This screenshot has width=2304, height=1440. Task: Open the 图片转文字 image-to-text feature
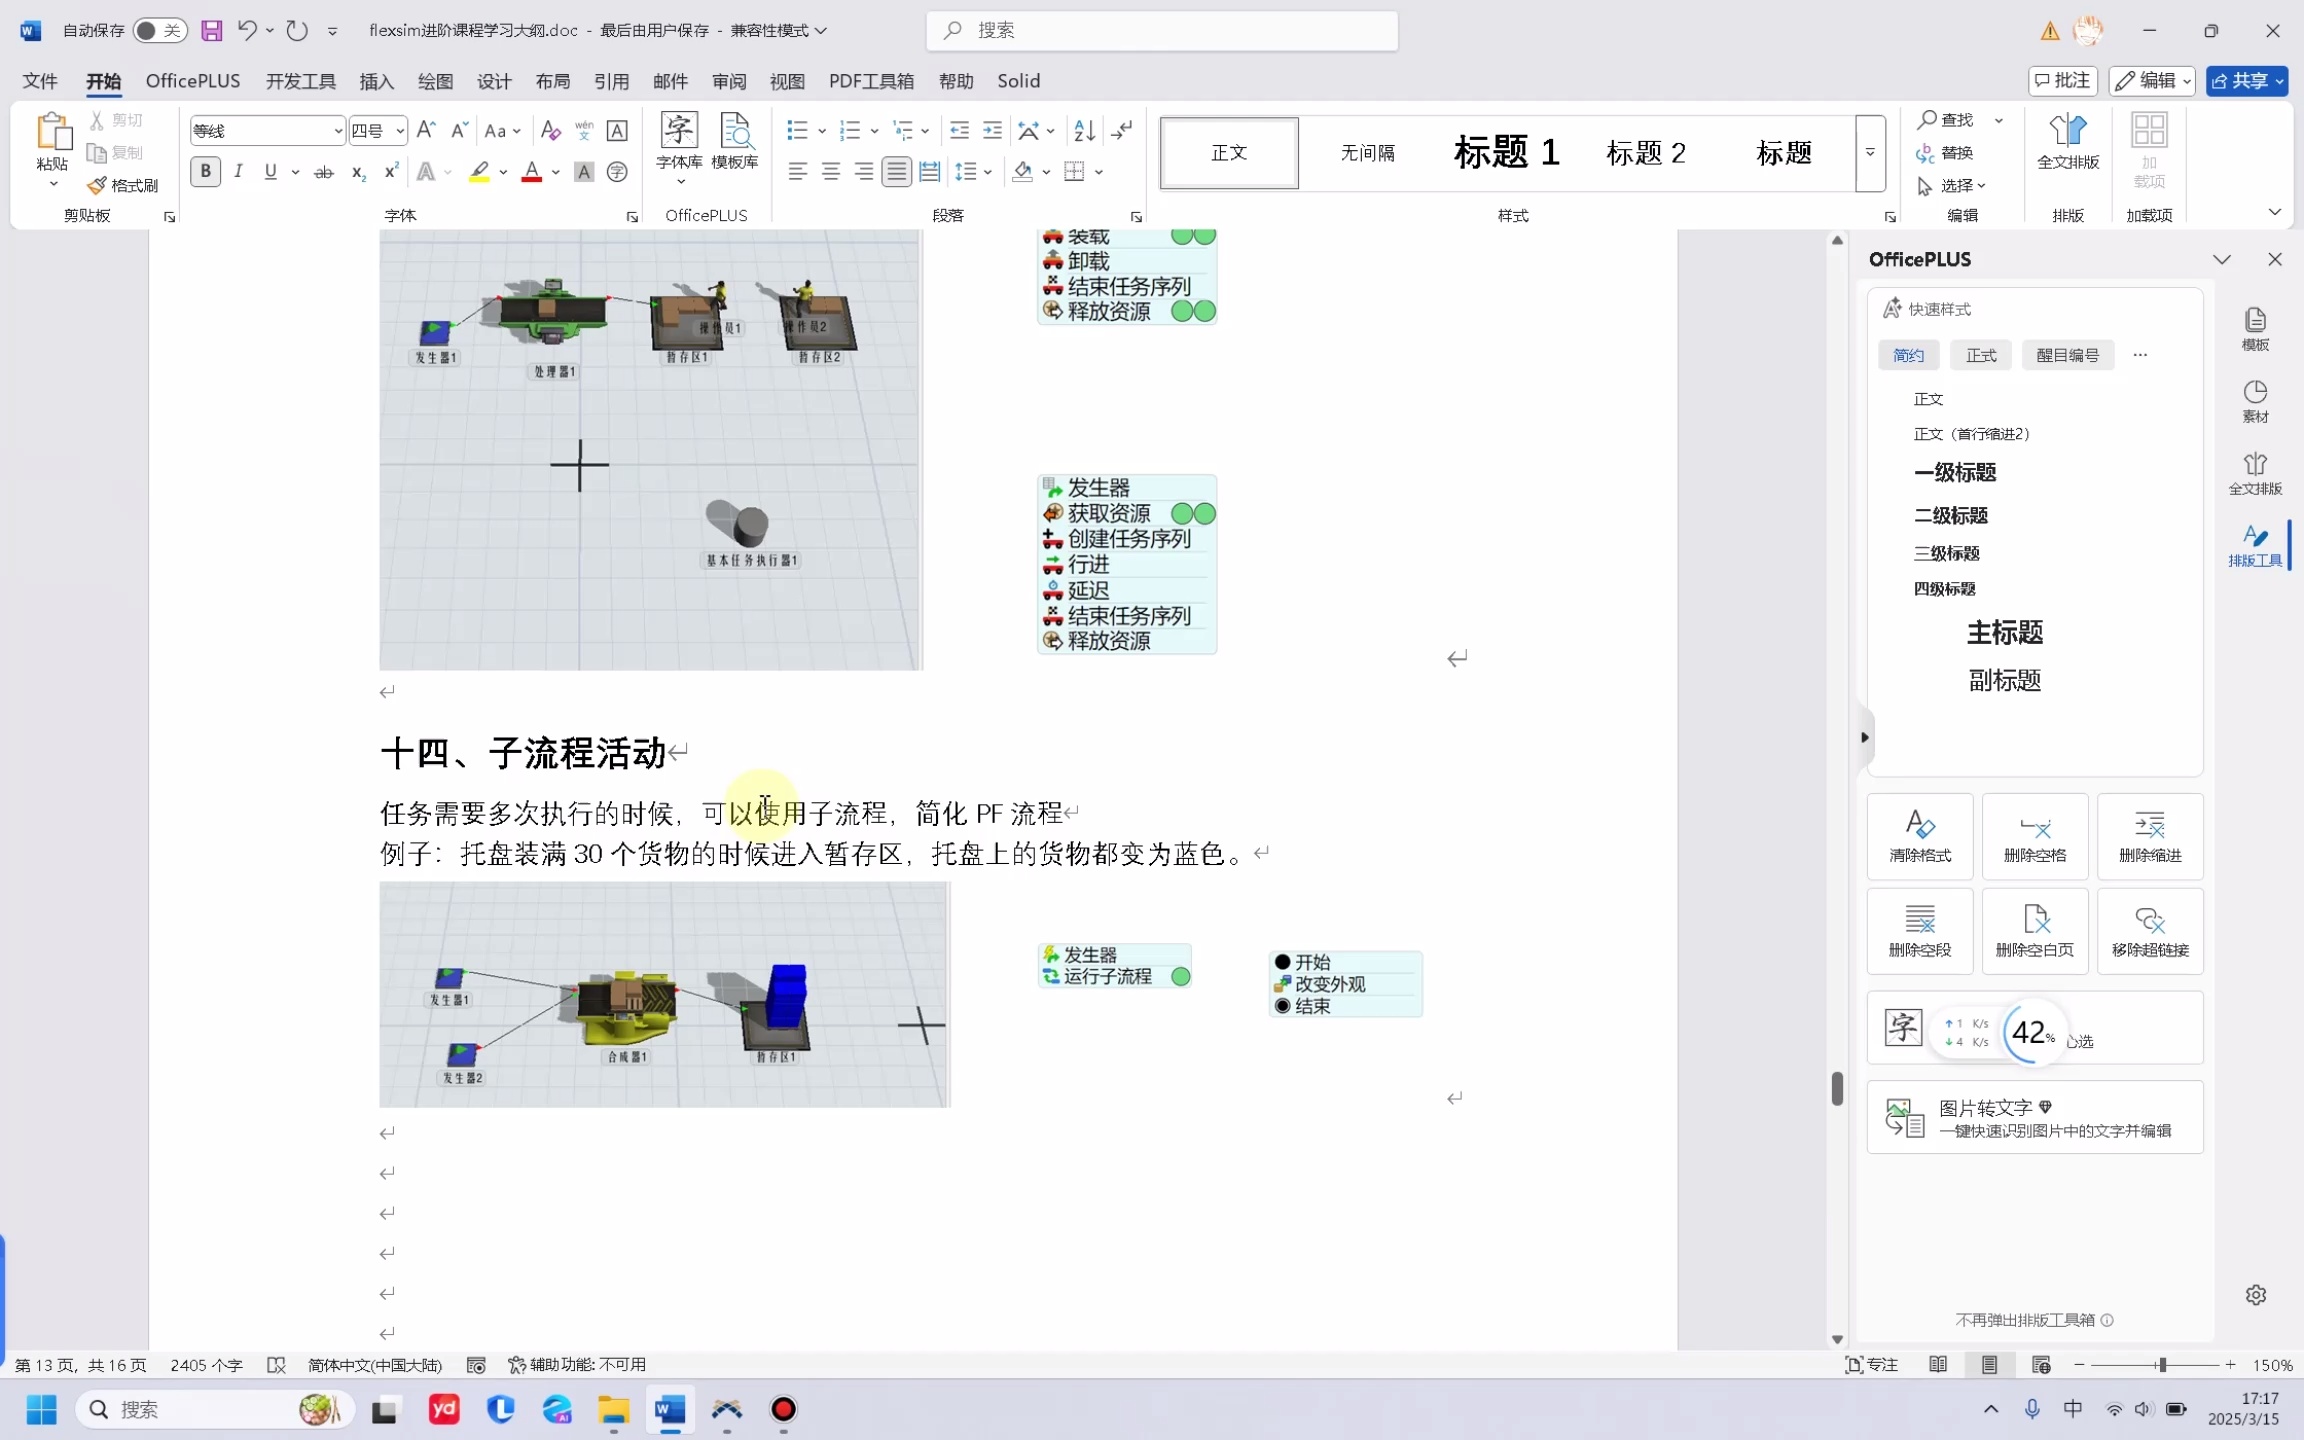(2032, 1117)
